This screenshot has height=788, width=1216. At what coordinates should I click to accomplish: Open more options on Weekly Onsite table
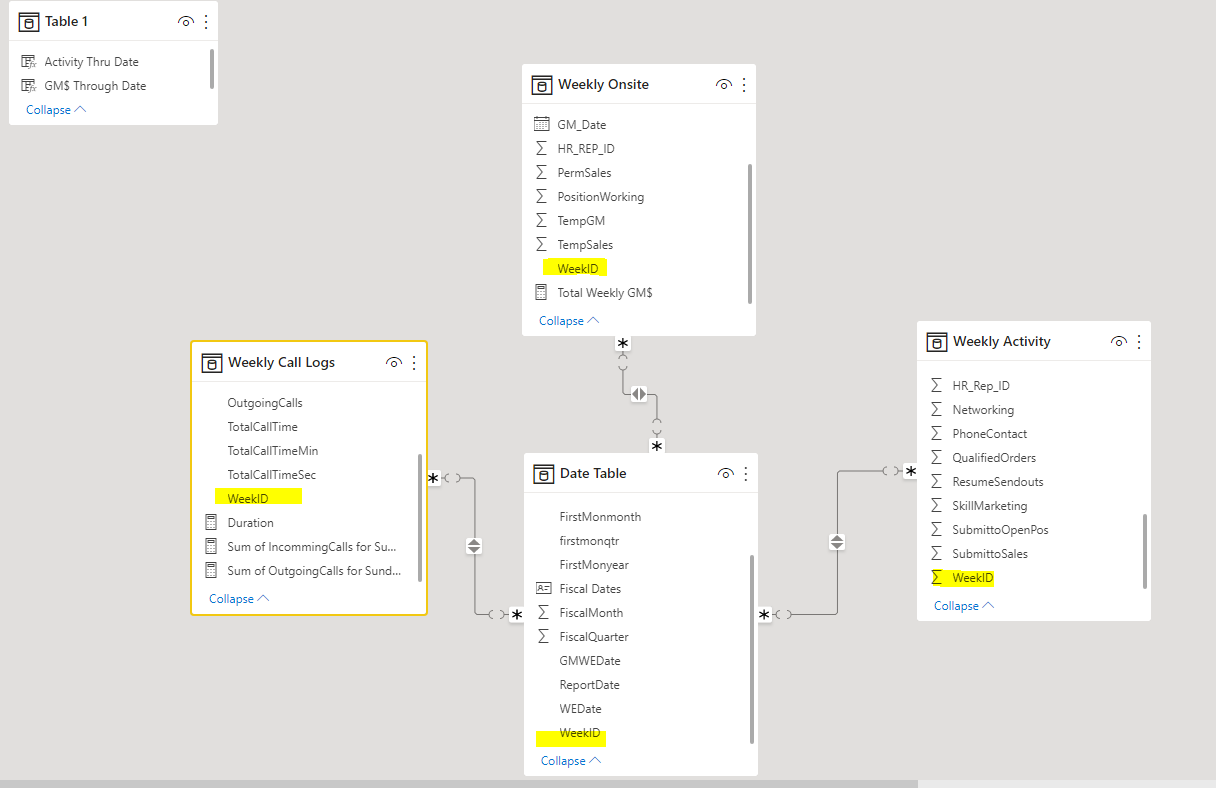pyautogui.click(x=743, y=85)
